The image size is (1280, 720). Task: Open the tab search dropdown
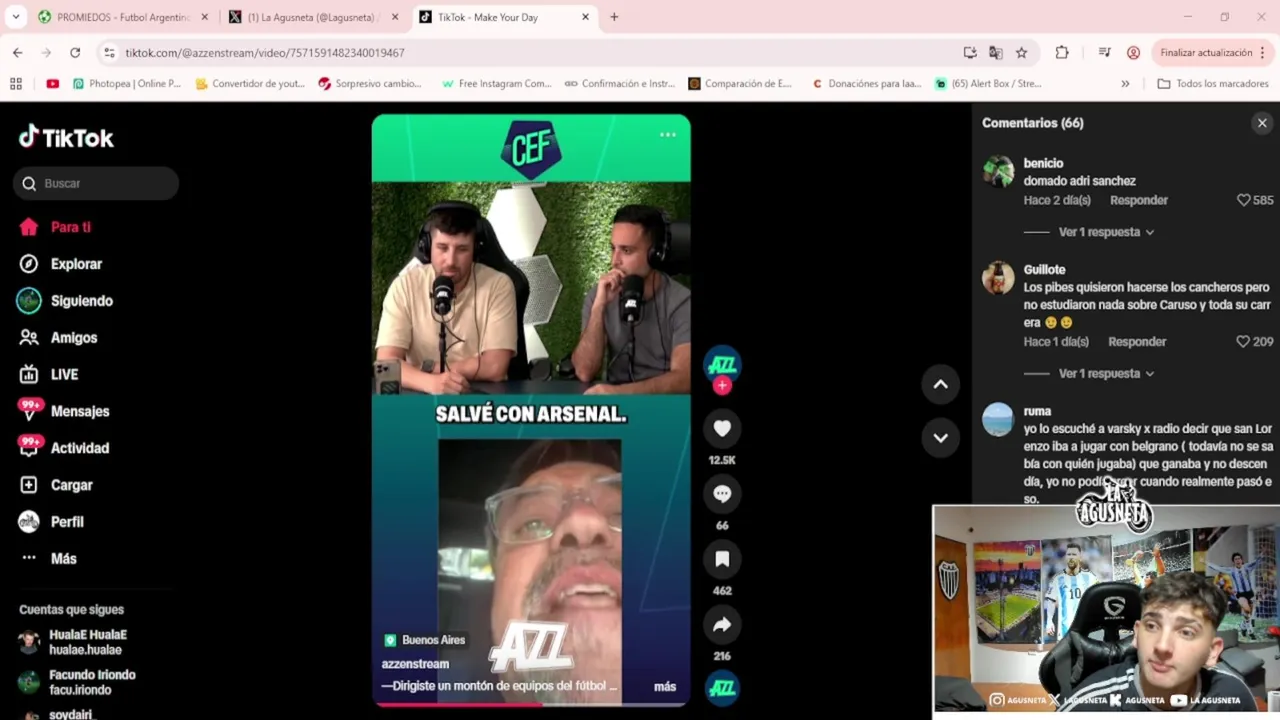point(16,17)
